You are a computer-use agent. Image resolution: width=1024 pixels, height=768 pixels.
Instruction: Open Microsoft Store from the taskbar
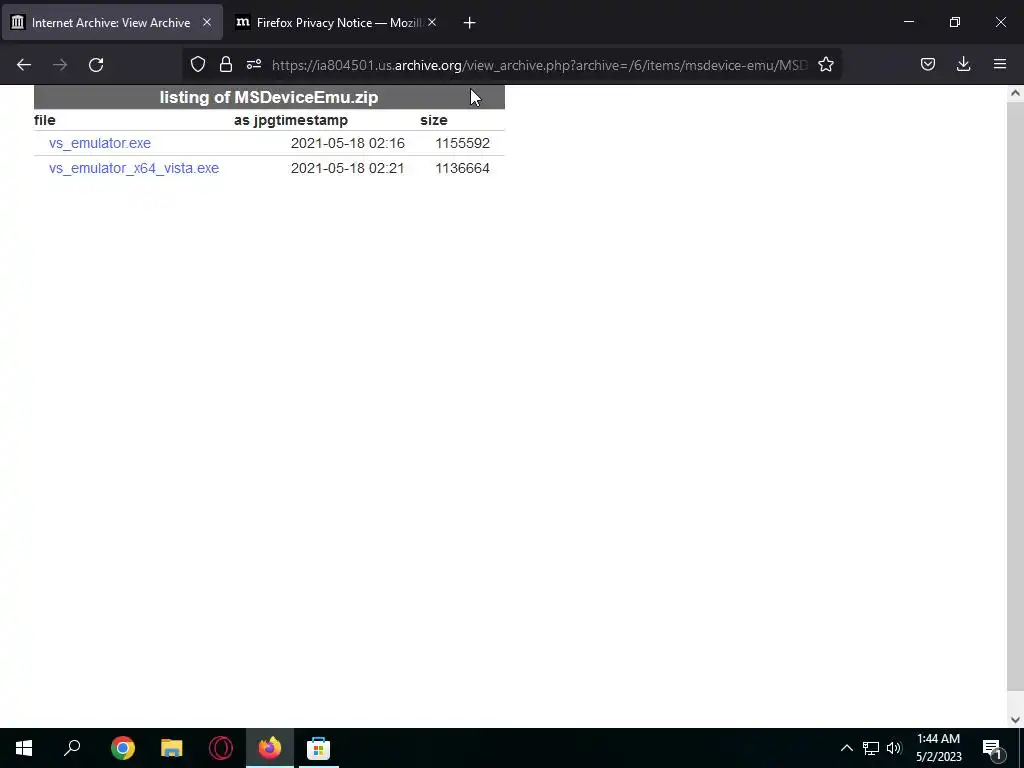319,748
